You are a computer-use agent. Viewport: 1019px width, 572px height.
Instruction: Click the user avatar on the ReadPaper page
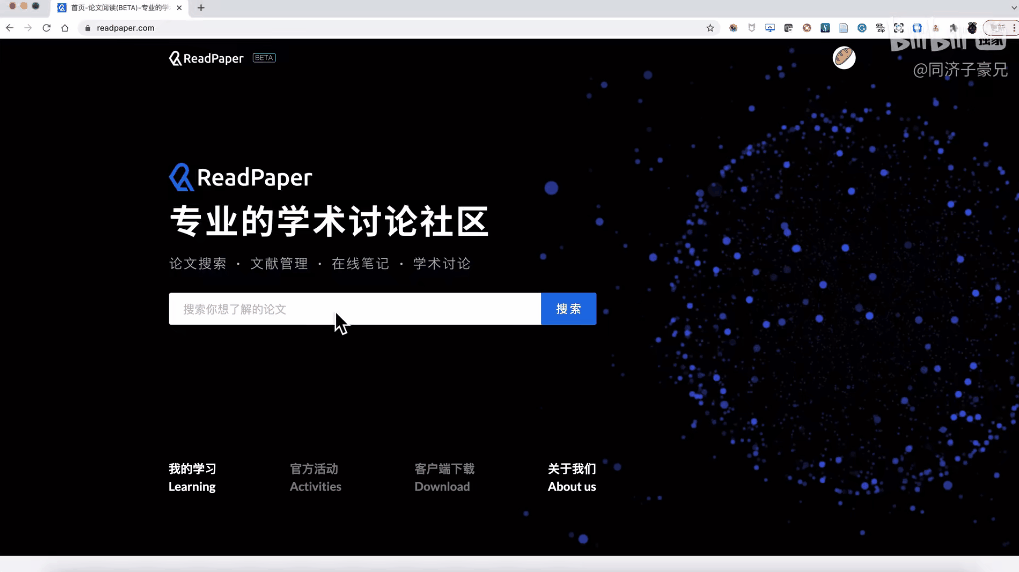tap(844, 58)
